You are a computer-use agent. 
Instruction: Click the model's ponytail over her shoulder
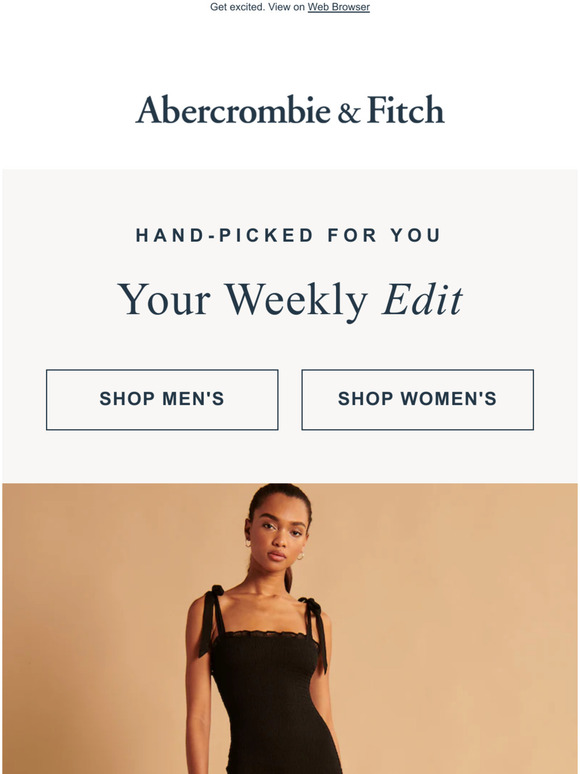pos(288,579)
